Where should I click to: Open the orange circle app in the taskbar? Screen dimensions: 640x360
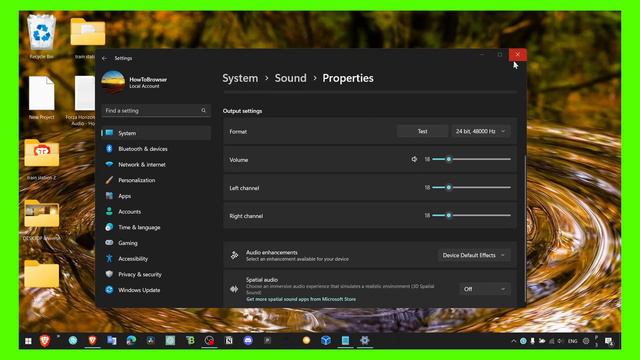pos(306,340)
